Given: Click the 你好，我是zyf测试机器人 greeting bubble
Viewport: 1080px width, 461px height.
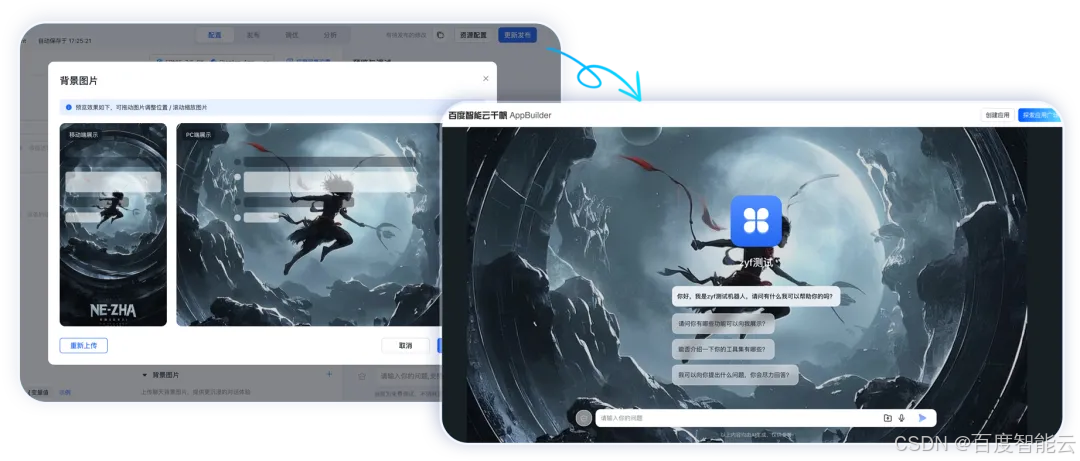Looking at the screenshot, I should click(x=756, y=296).
